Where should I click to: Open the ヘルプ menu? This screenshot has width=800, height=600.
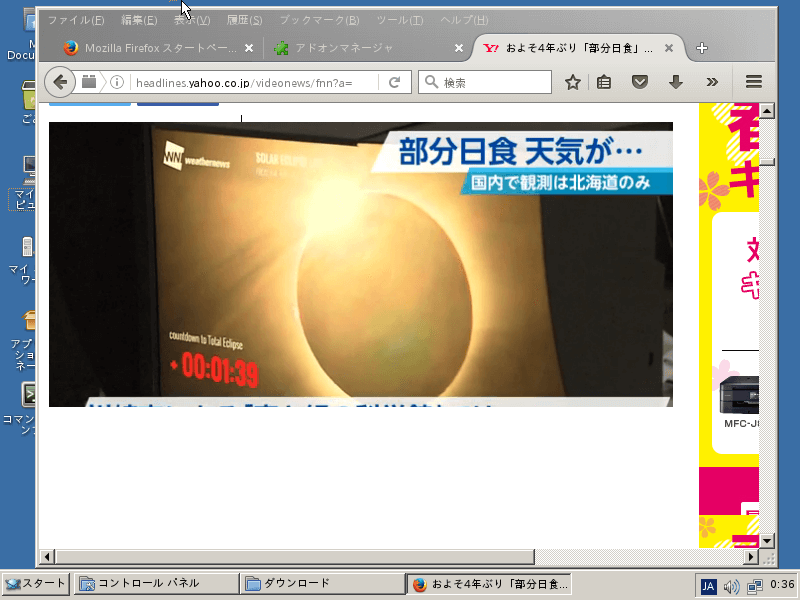[464, 20]
